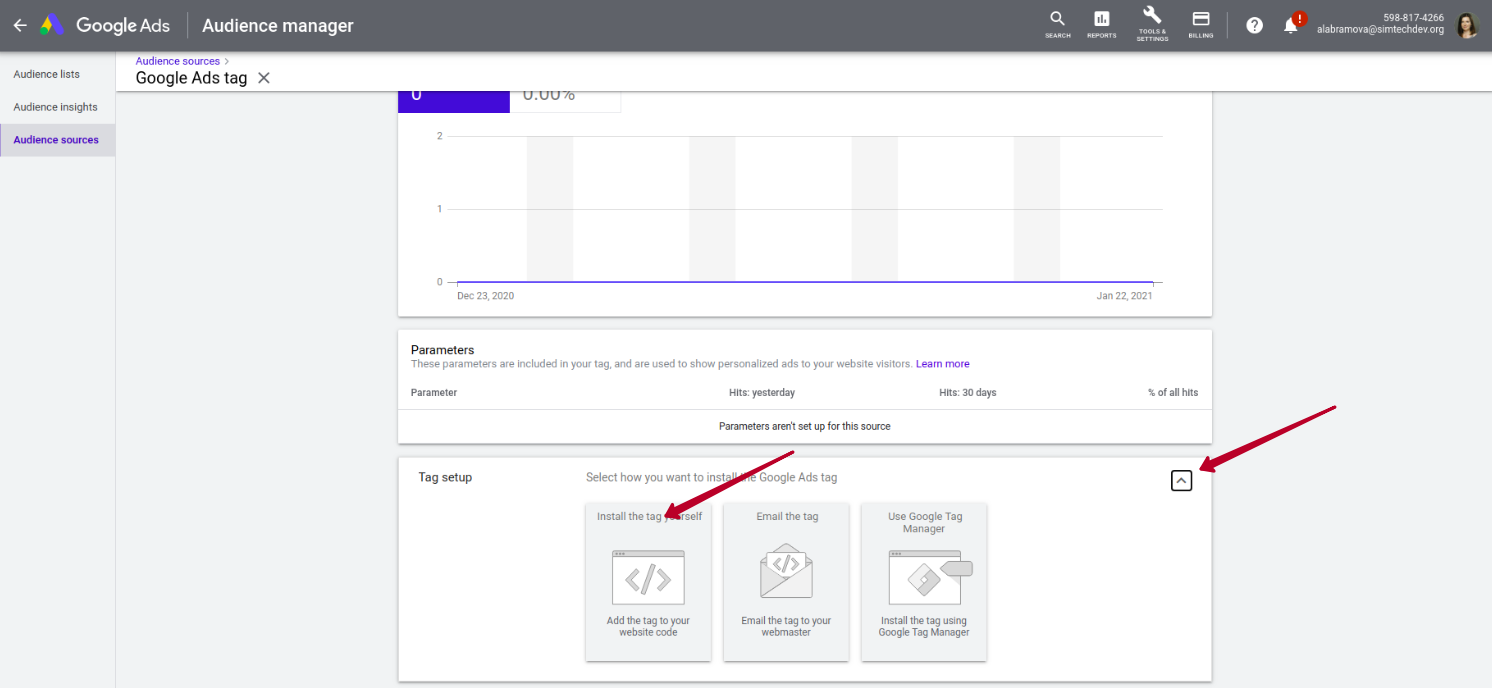This screenshot has width=1492, height=688.
Task: Click the website code bracket icon
Action: pos(648,577)
